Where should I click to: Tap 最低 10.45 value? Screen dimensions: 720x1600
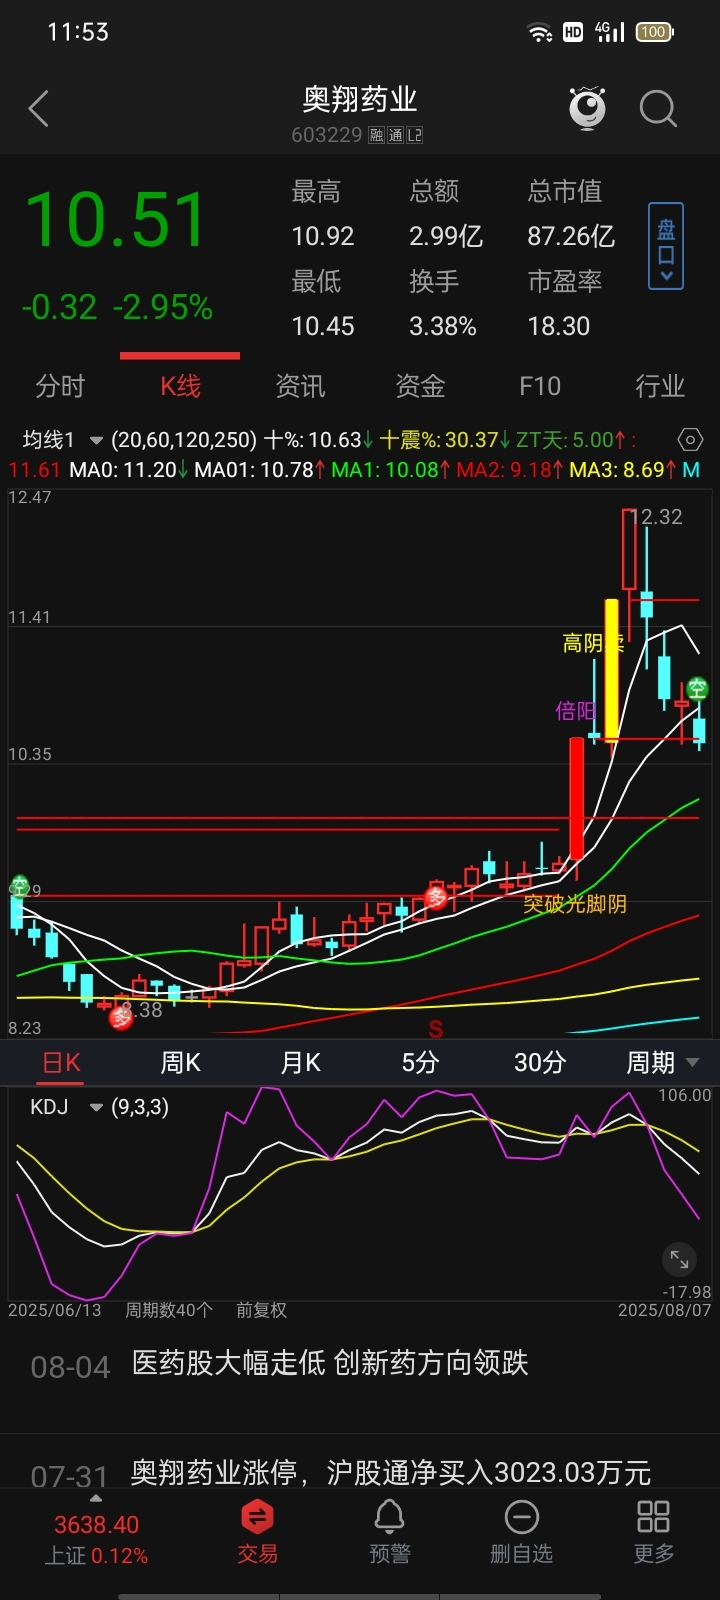click(323, 326)
